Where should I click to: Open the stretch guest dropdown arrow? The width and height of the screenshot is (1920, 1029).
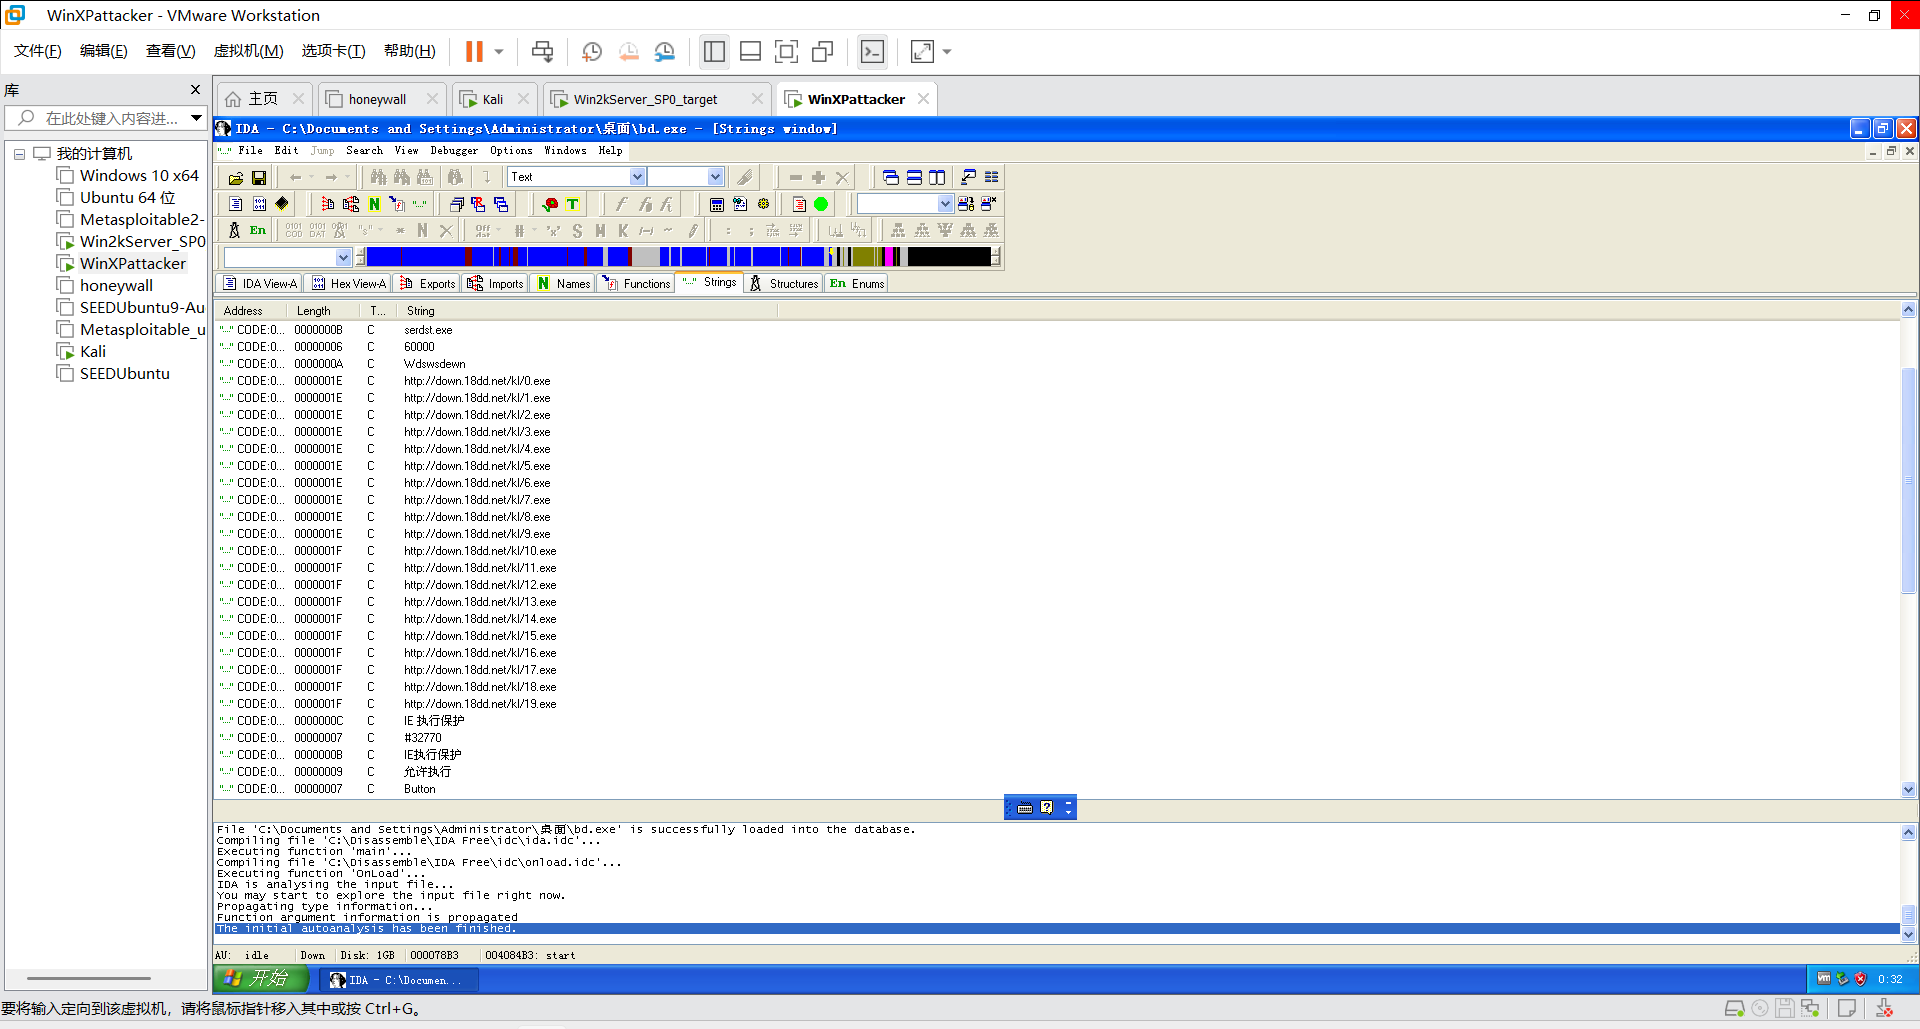click(947, 51)
